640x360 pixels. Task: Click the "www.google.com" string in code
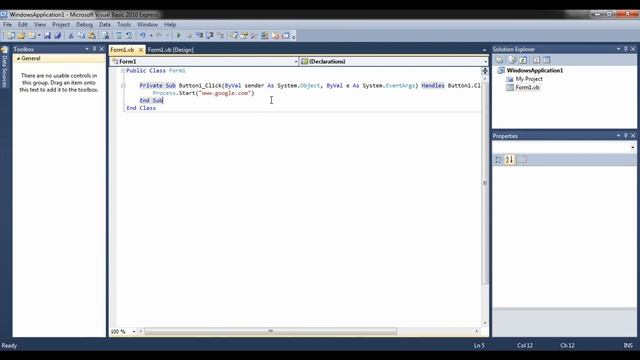pos(224,93)
